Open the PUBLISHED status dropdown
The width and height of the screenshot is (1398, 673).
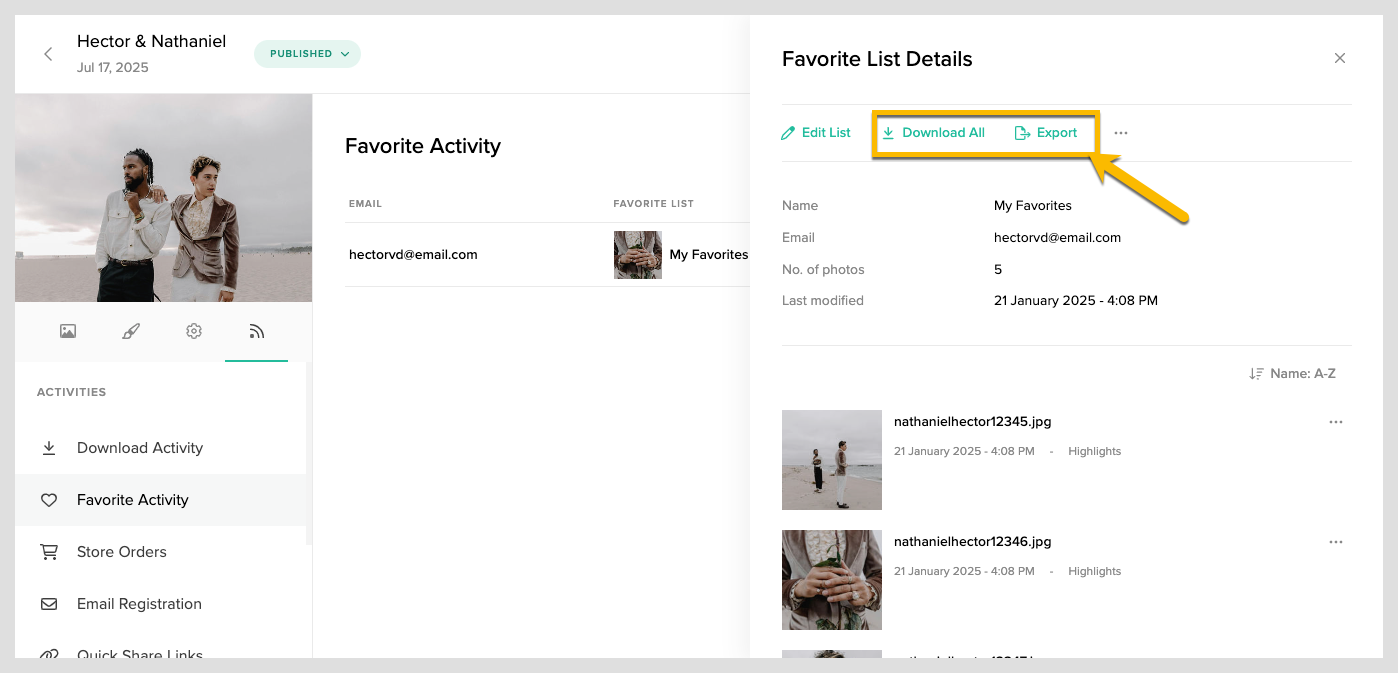coord(307,54)
